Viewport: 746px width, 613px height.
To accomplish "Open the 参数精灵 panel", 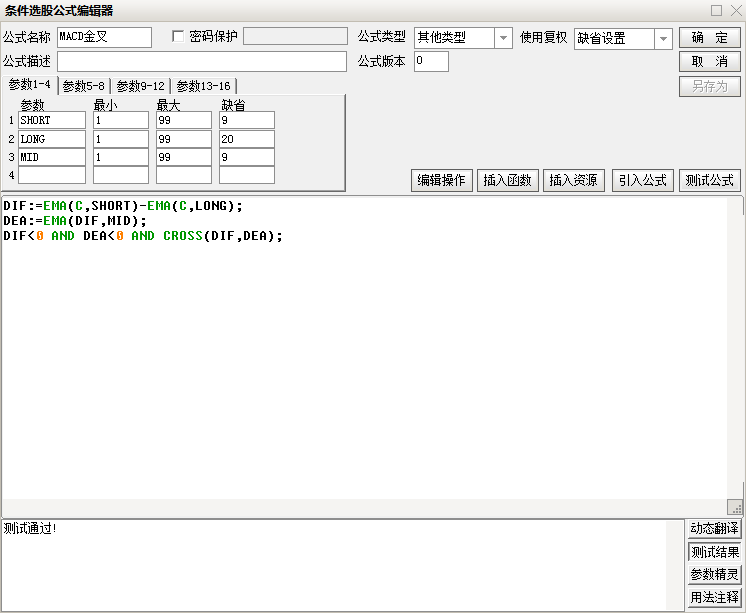I will [x=714, y=574].
